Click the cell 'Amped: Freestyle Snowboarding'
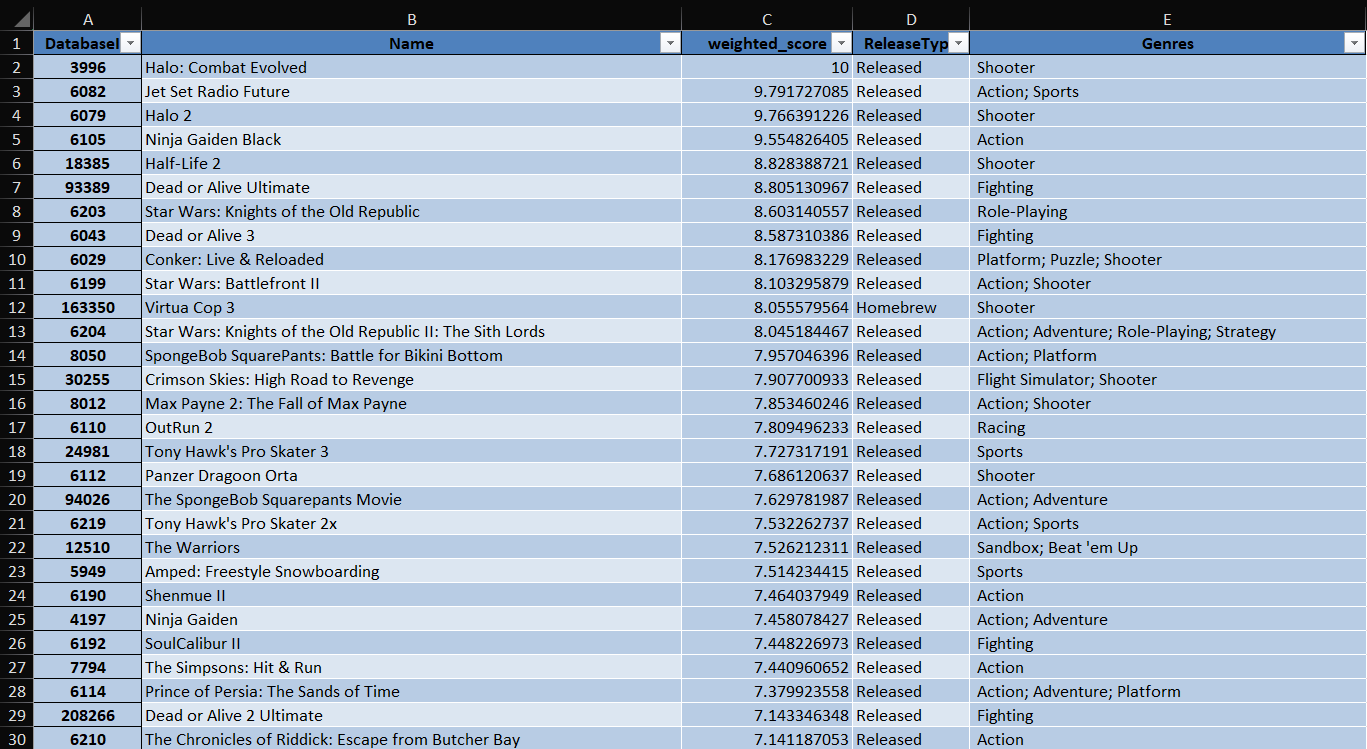Image resolution: width=1367 pixels, height=749 pixels. [x=412, y=571]
